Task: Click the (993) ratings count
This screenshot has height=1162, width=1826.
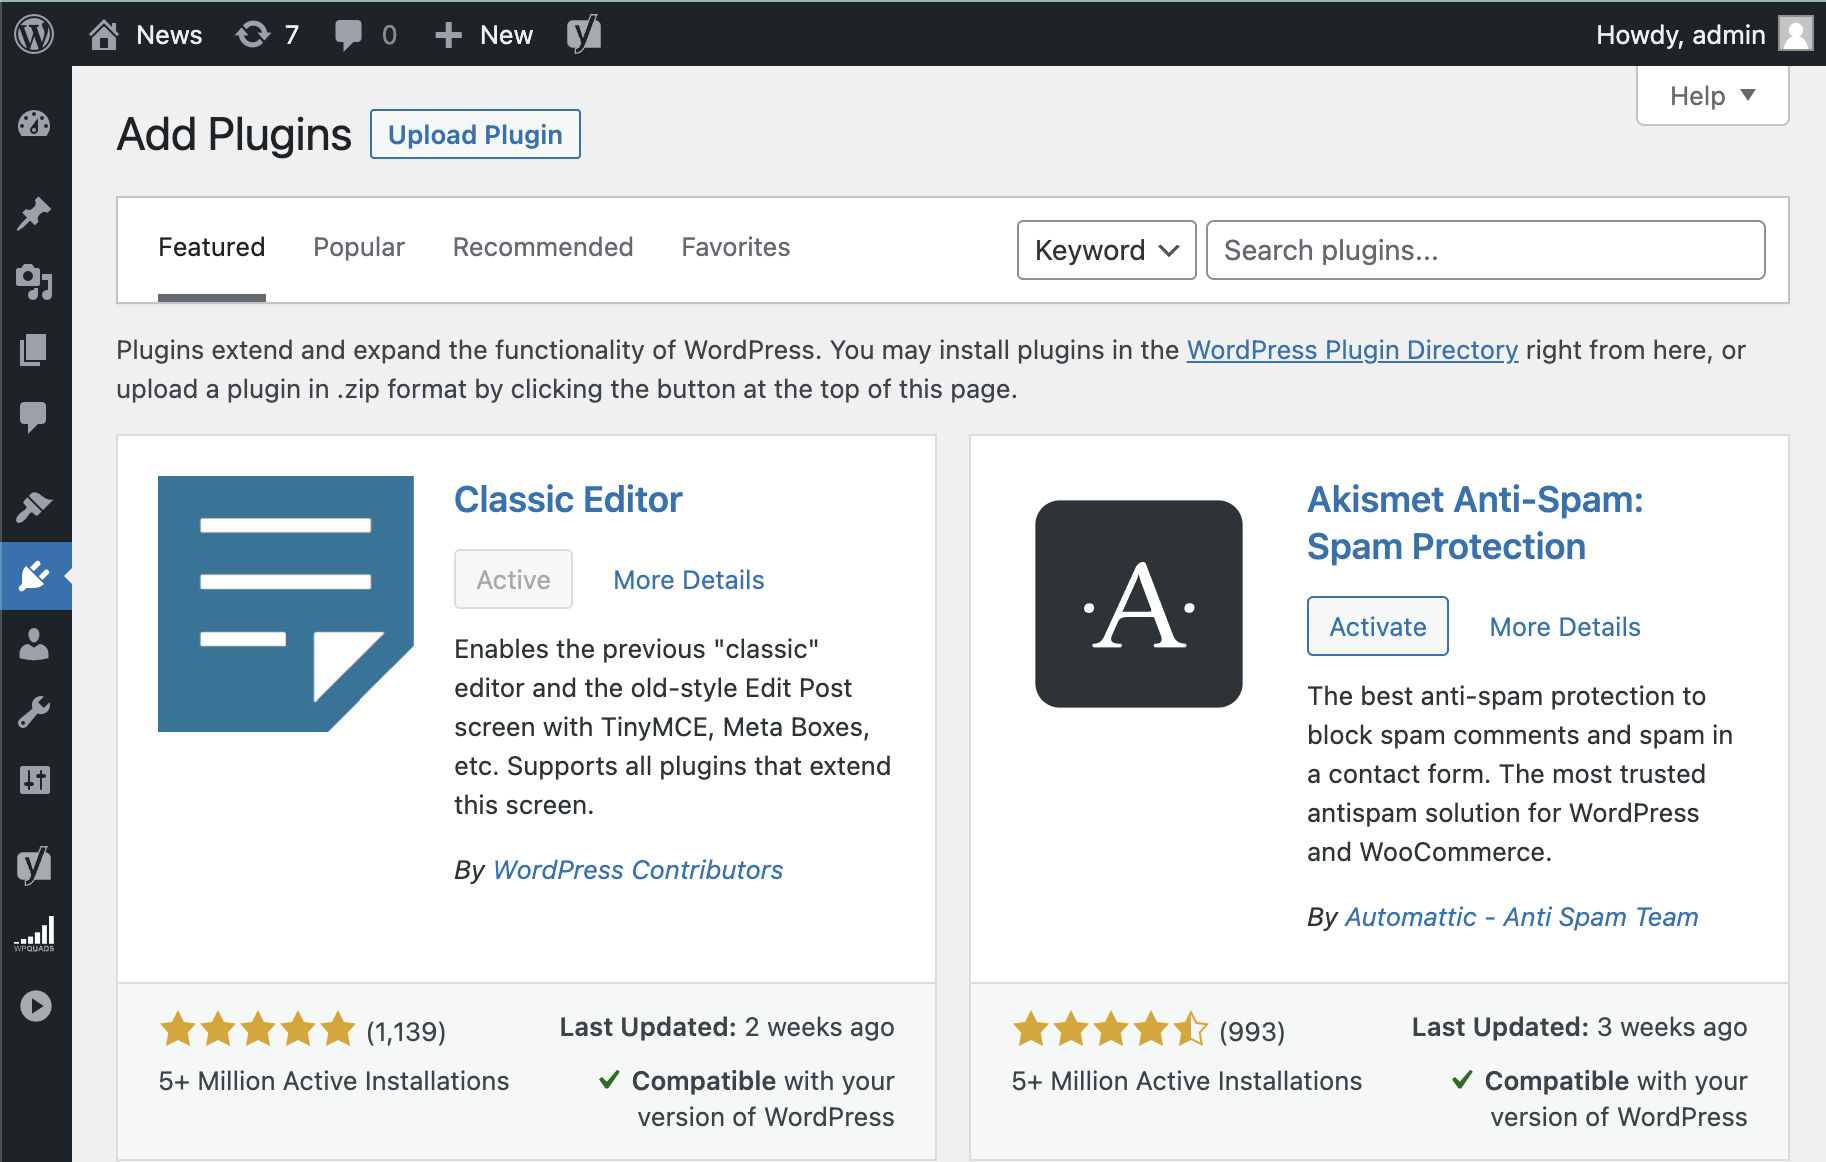Action: point(1252,1031)
